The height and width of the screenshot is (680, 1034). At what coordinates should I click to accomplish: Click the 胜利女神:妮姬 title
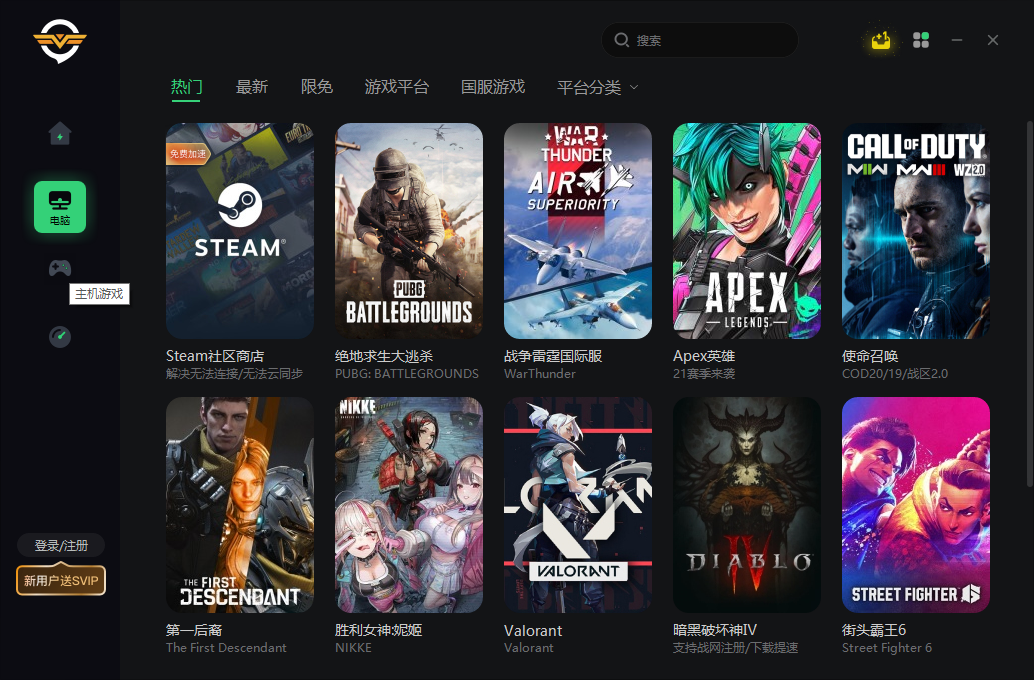click(x=379, y=630)
